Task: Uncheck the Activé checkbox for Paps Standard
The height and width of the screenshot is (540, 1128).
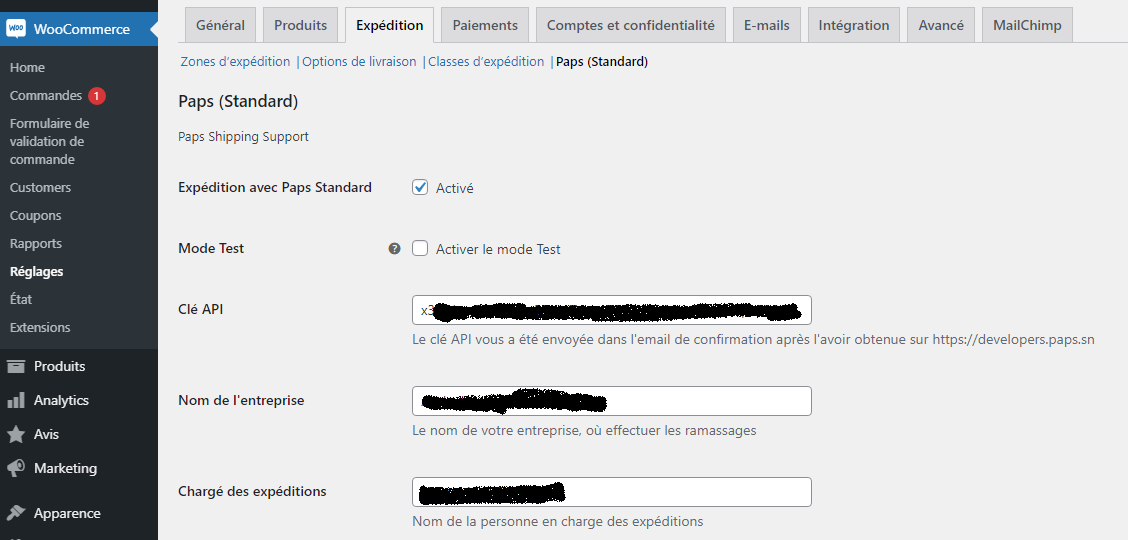Action: coord(420,187)
